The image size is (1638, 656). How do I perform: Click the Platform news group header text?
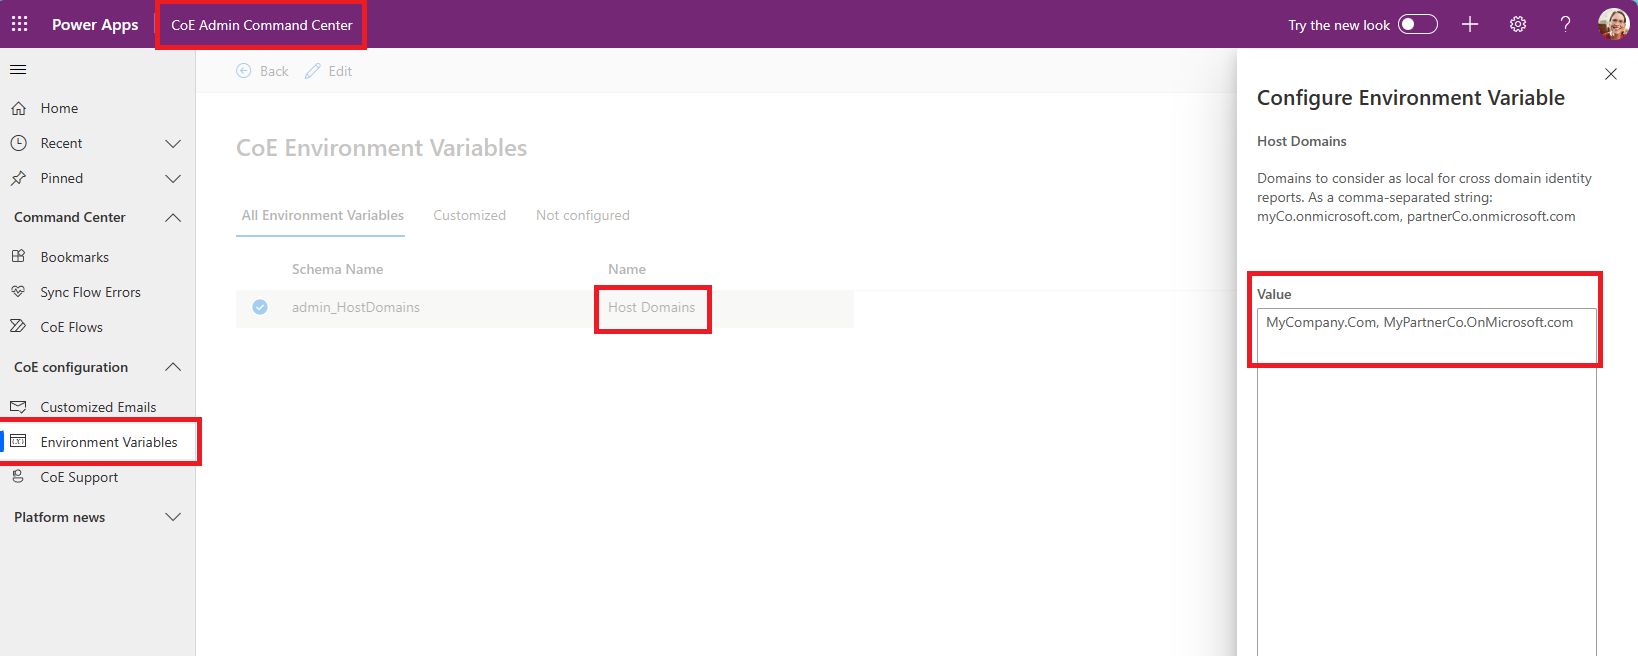pos(60,517)
